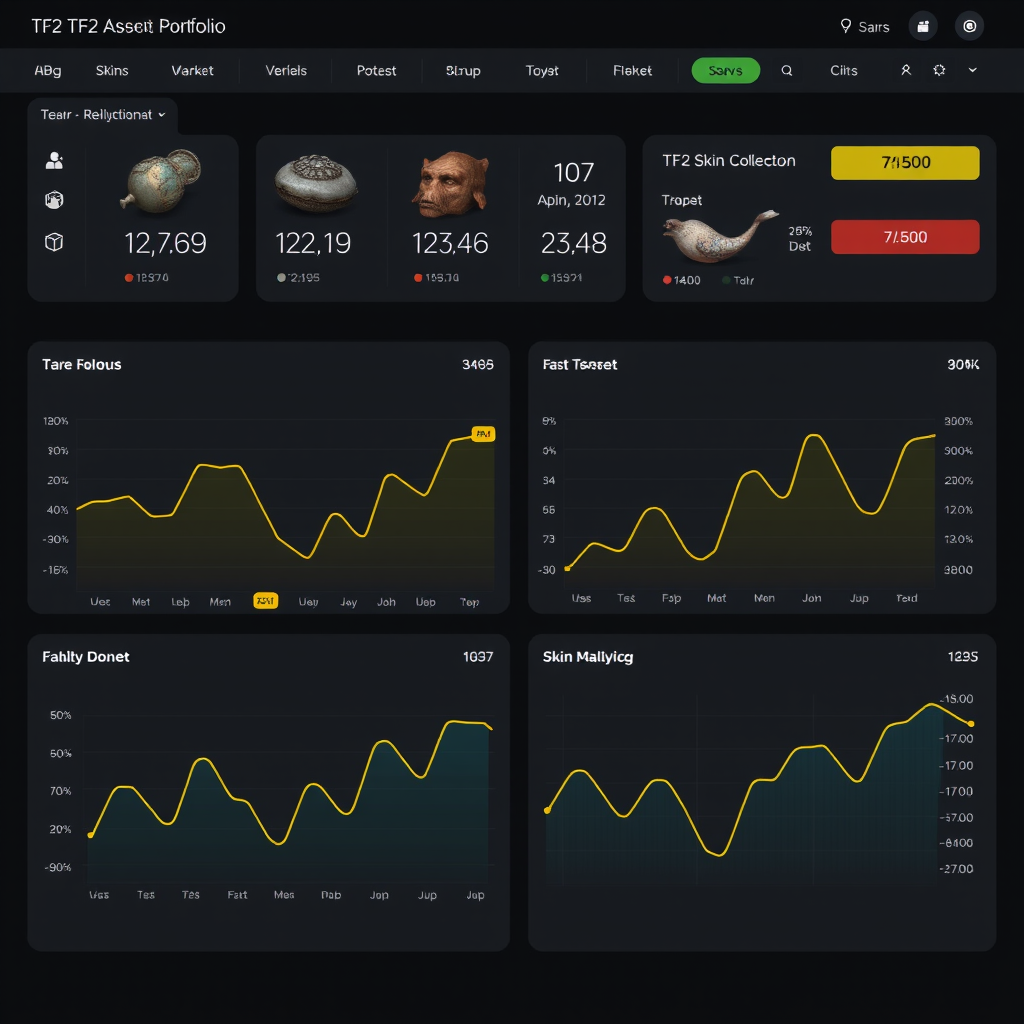This screenshot has height=1024, width=1024.
Task: Click the Skin Mallyicg chart title
Action: 588,657
